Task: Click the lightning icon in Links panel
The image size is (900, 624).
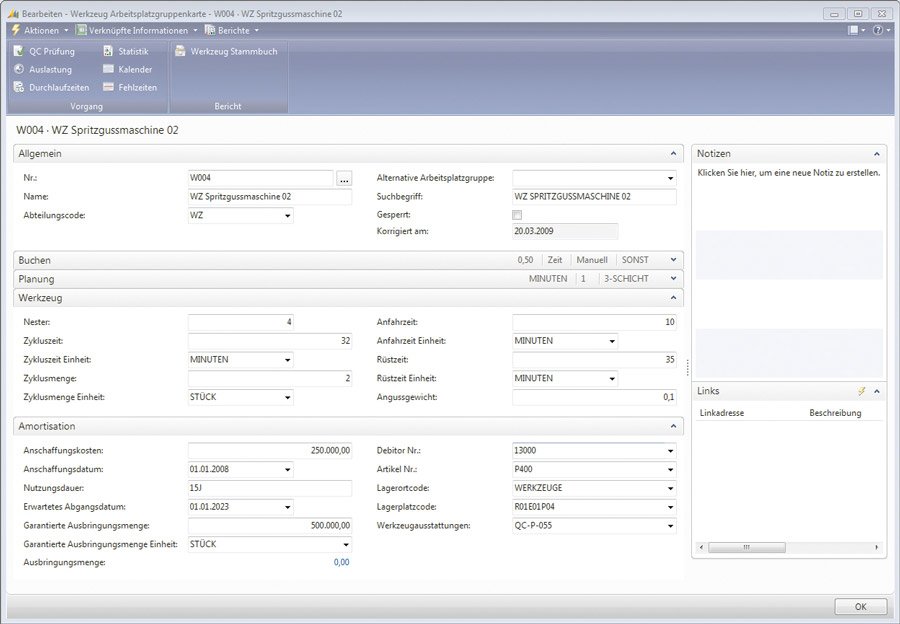Action: tap(862, 391)
